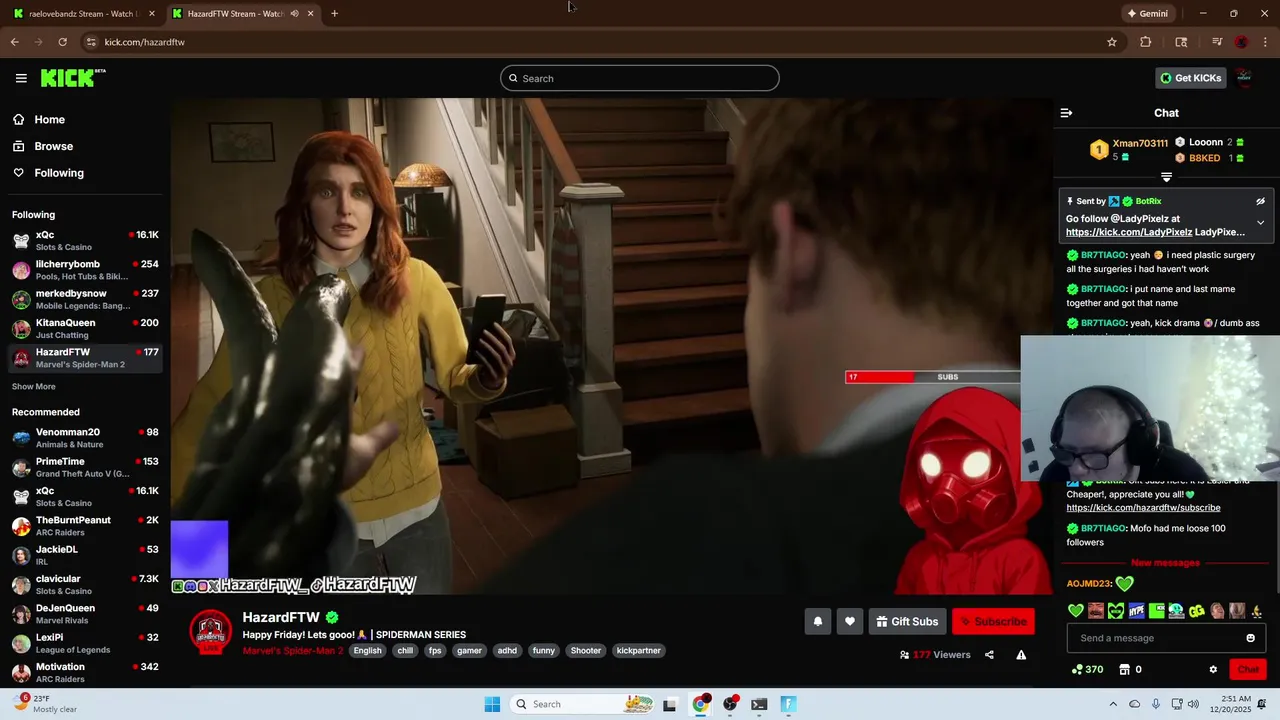The height and width of the screenshot is (720, 1280).
Task: Open chat settings gear
Action: [1213, 669]
